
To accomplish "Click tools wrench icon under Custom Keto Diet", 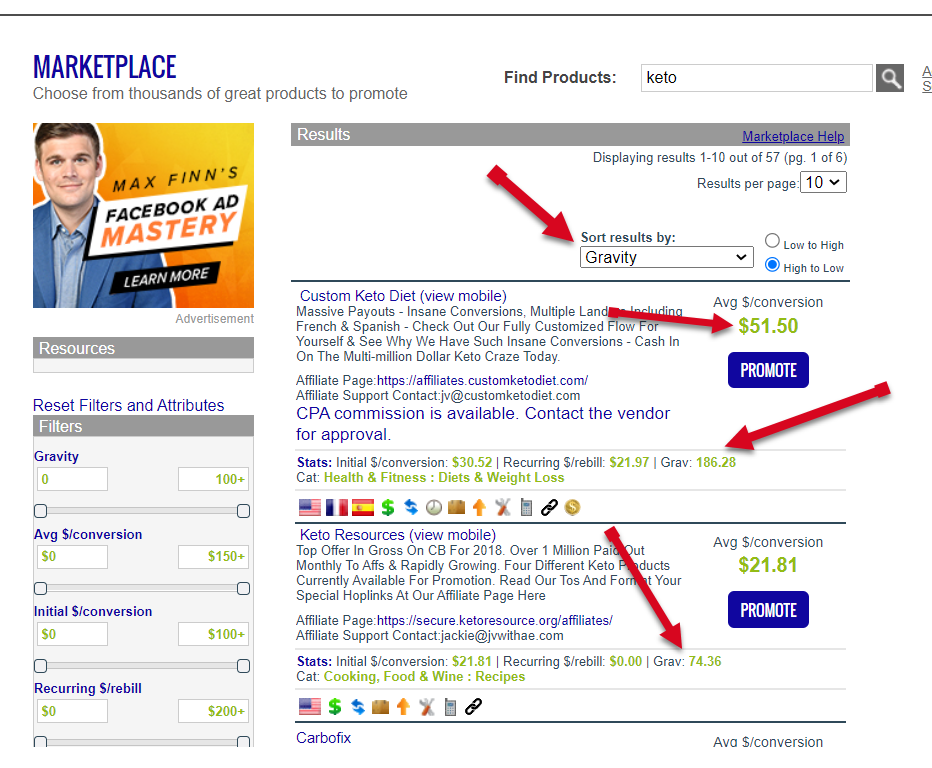I will click(x=503, y=507).
